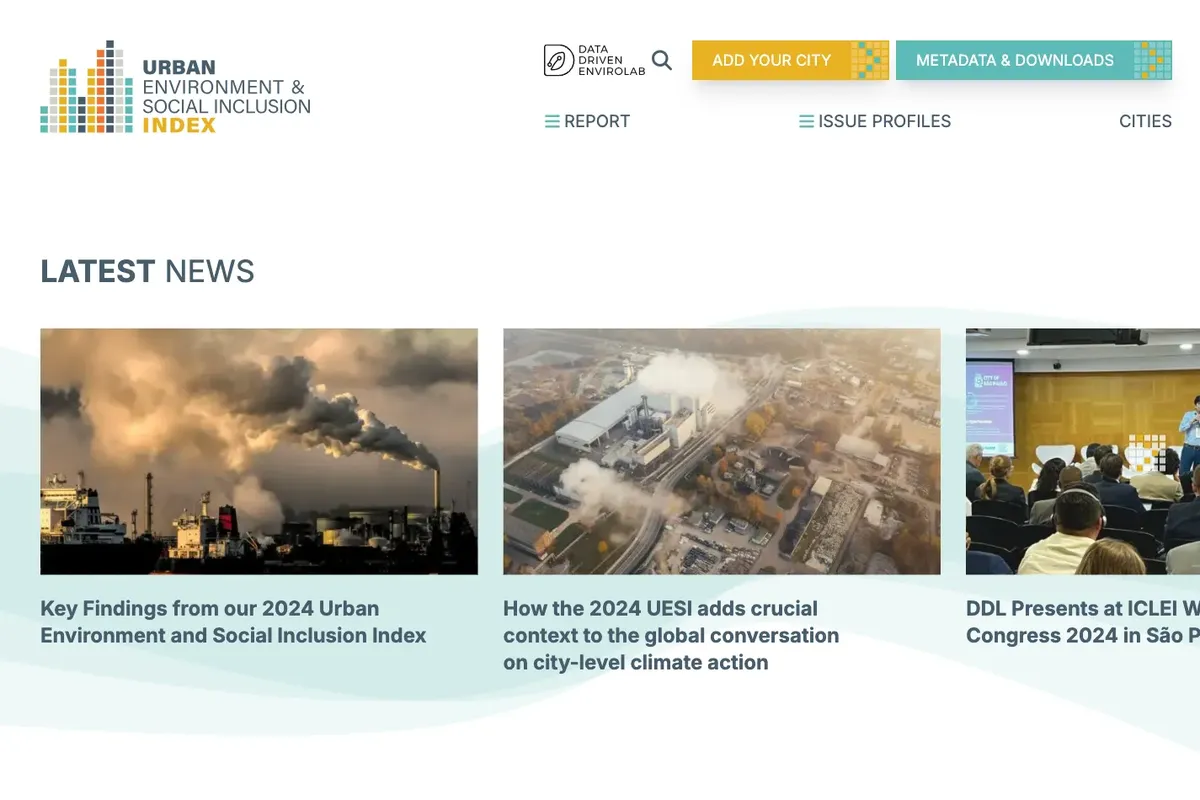
Task: Expand the ISSUE PROFILES hamburger icon
Action: click(x=806, y=121)
